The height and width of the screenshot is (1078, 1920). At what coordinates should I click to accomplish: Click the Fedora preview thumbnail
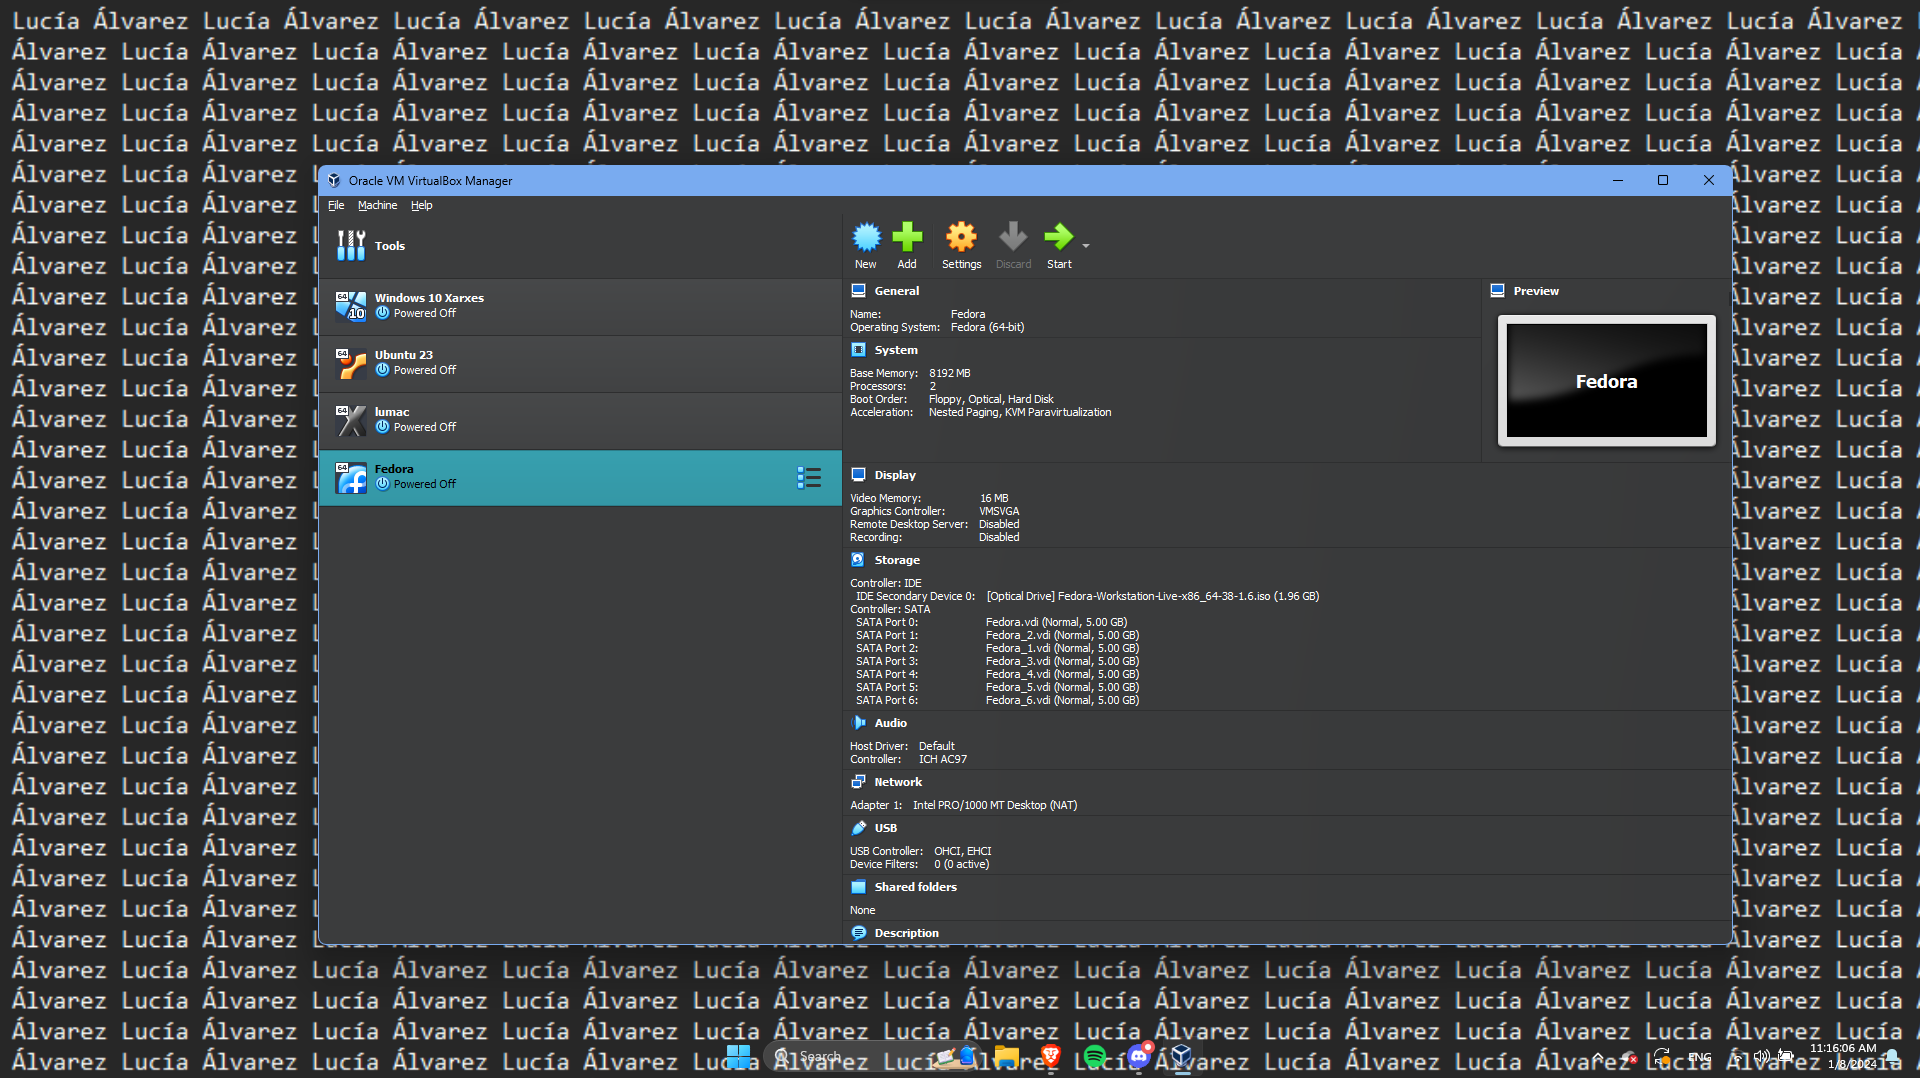(x=1606, y=381)
